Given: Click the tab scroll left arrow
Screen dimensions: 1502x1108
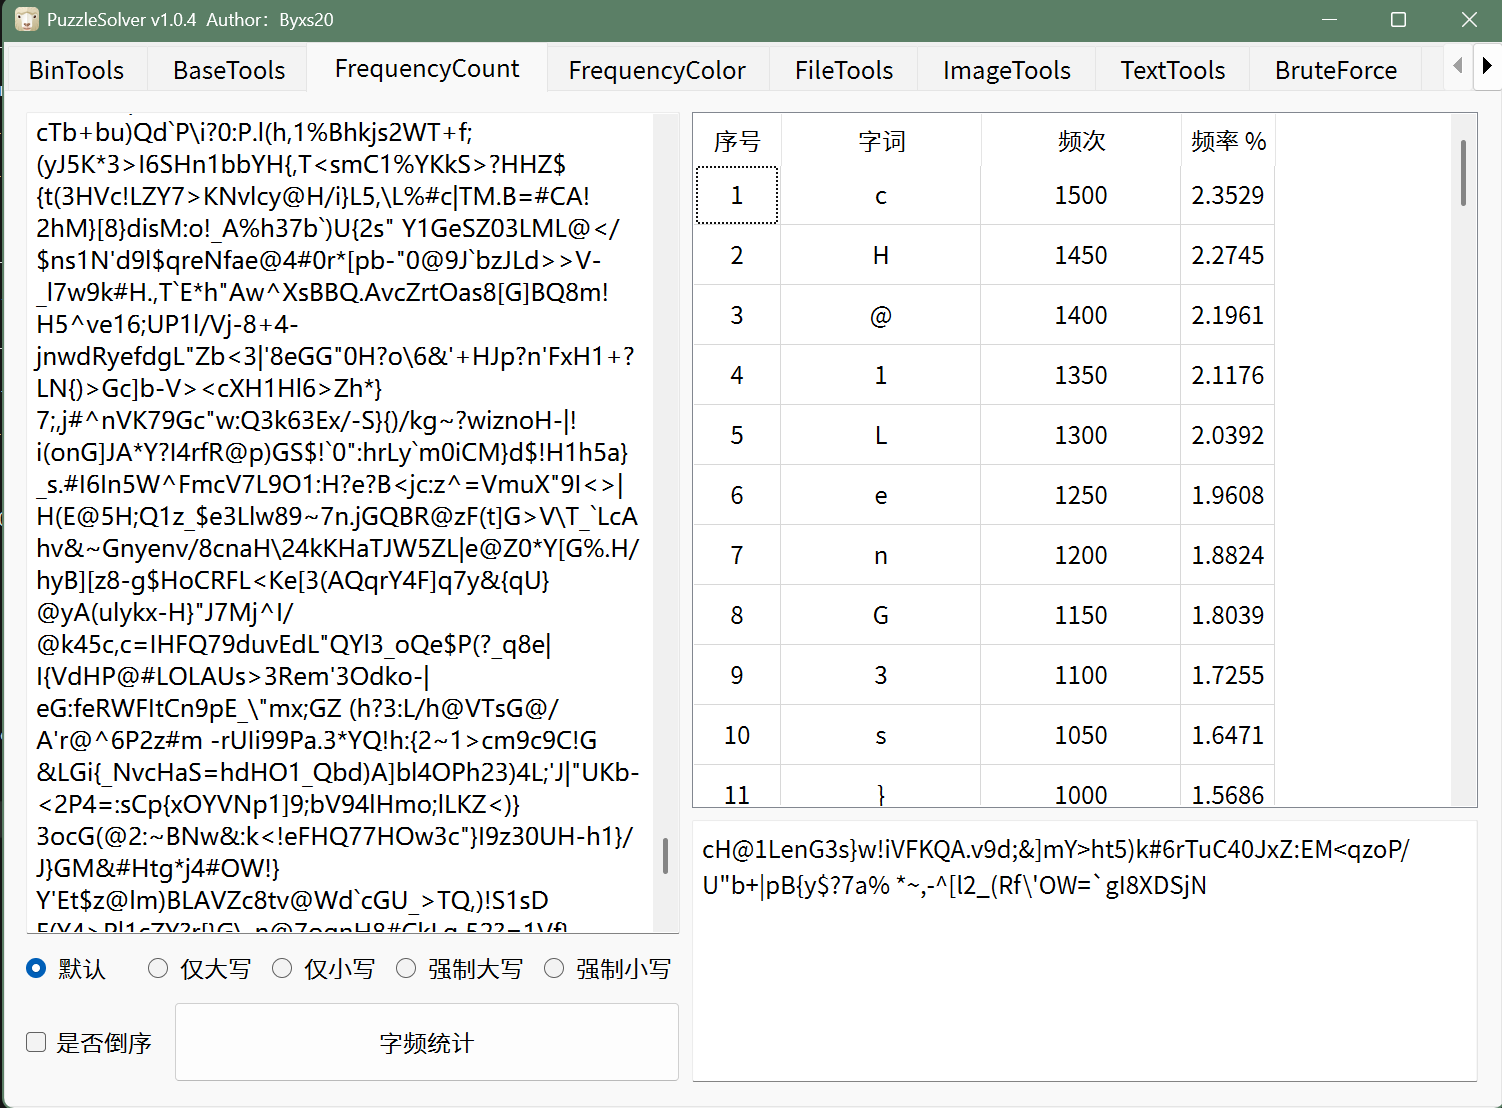Looking at the screenshot, I should 1458,66.
